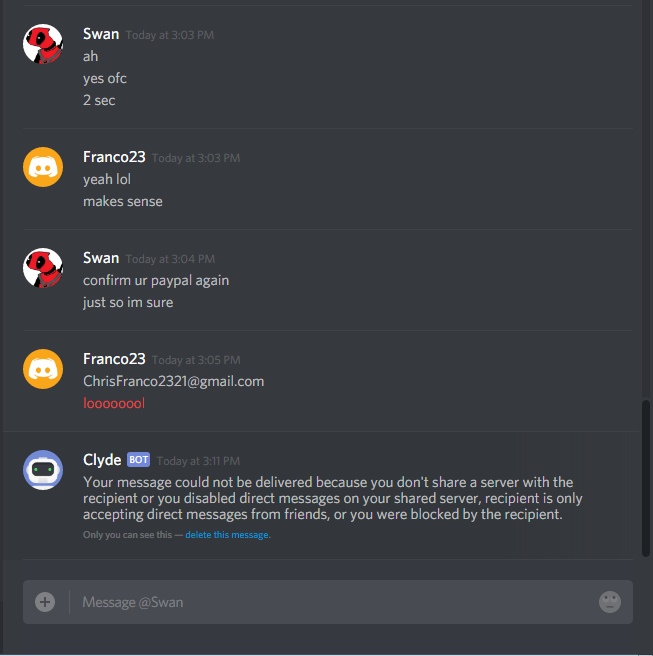Click Franco23's orange avatar at 3:03 PM
The width and height of the screenshot is (653, 656).
tap(43, 167)
